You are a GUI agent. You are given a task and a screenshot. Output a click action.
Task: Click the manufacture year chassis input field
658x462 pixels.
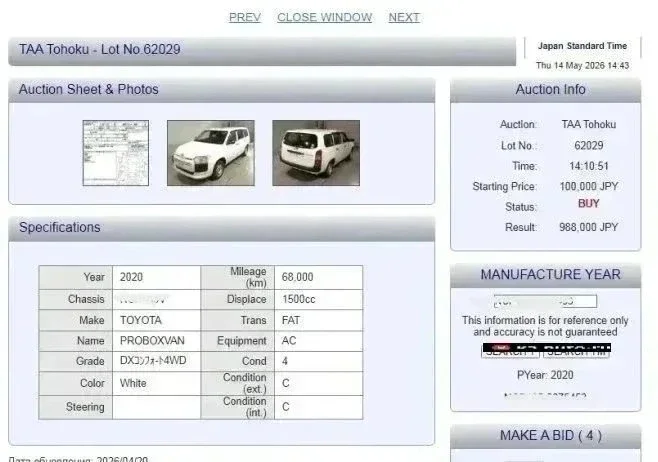(x=545, y=301)
